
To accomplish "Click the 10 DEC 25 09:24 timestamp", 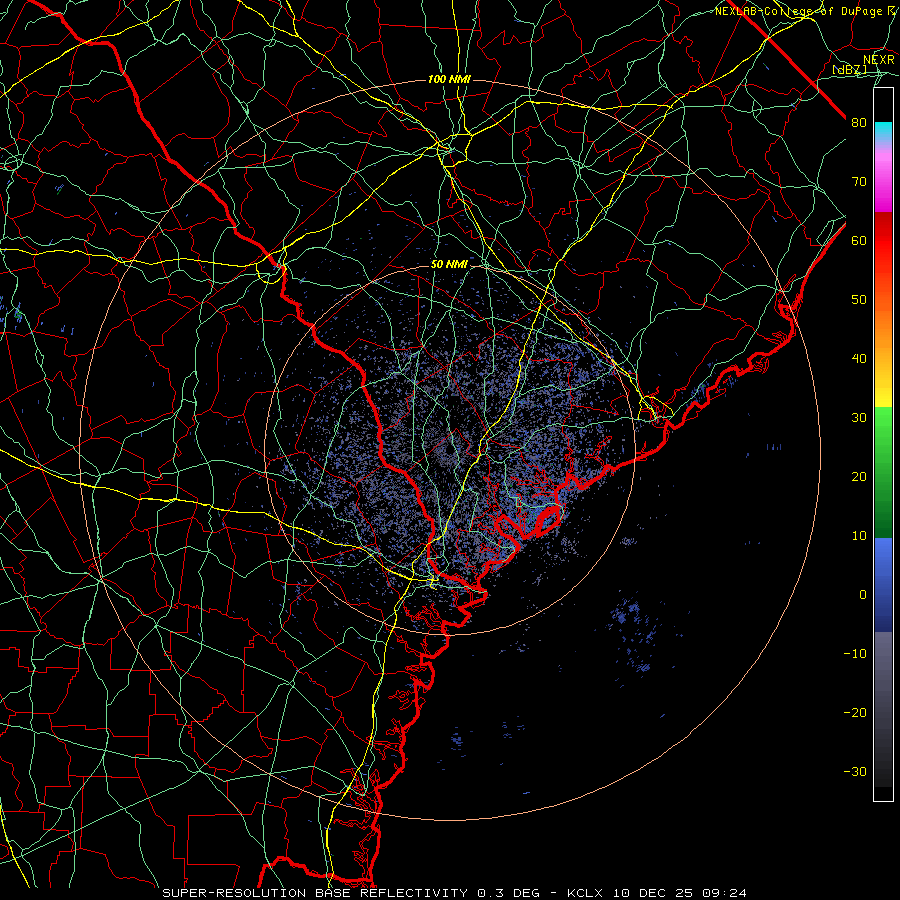I will pos(680,893).
